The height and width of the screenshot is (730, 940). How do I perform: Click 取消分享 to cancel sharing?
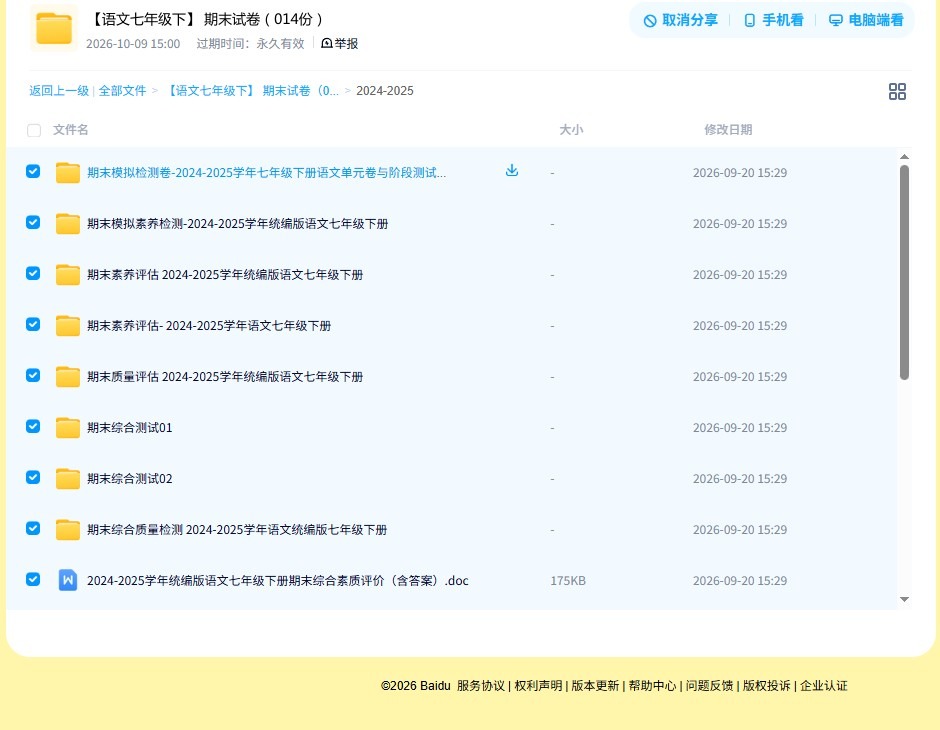680,20
